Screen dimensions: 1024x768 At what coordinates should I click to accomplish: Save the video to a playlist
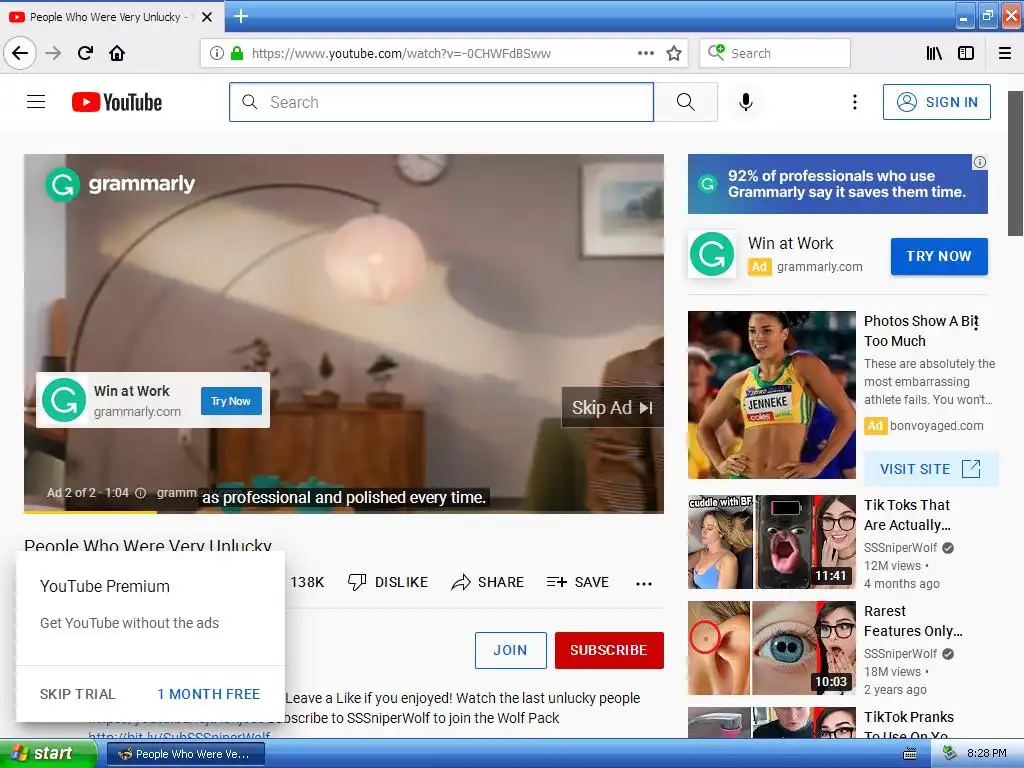click(577, 582)
